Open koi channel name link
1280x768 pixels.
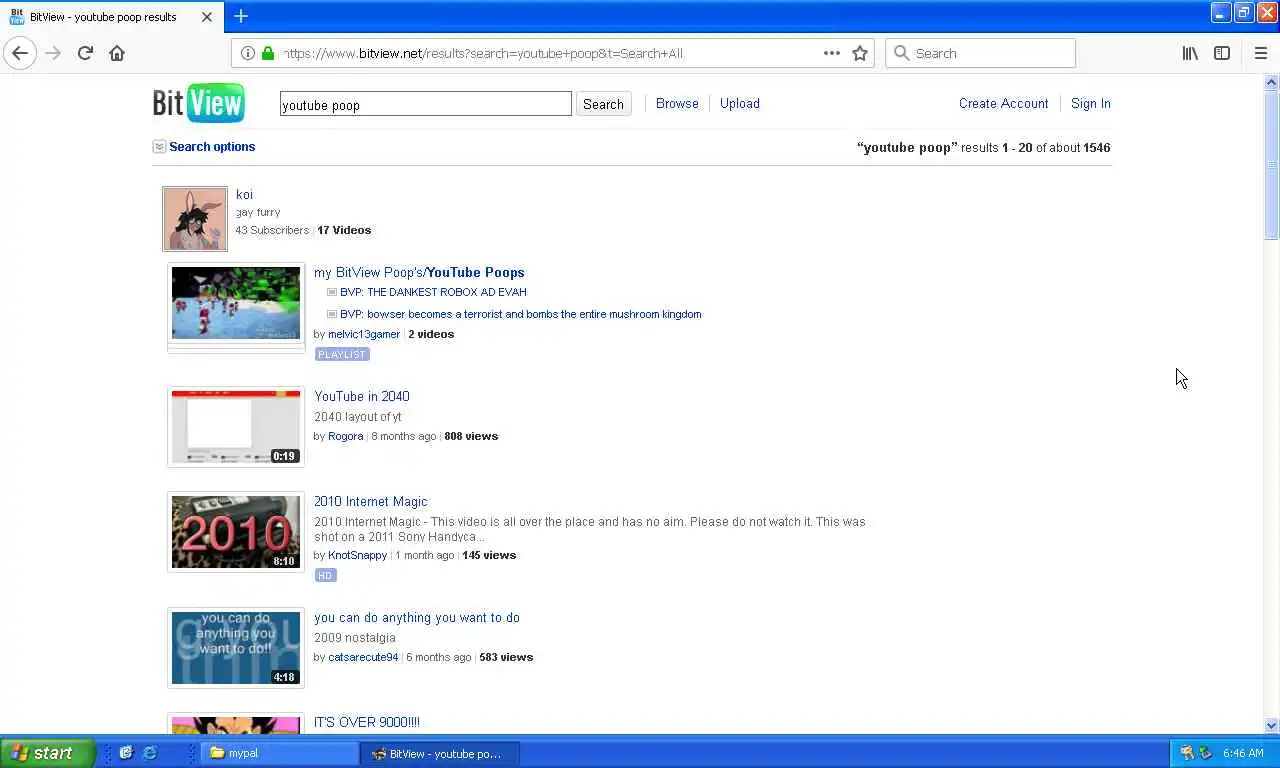tap(244, 195)
